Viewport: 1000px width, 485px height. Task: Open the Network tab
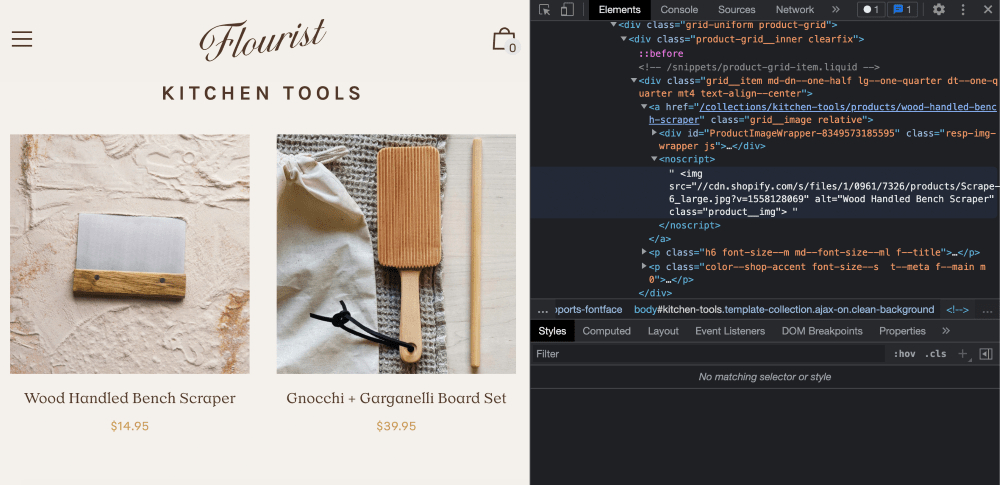point(795,10)
